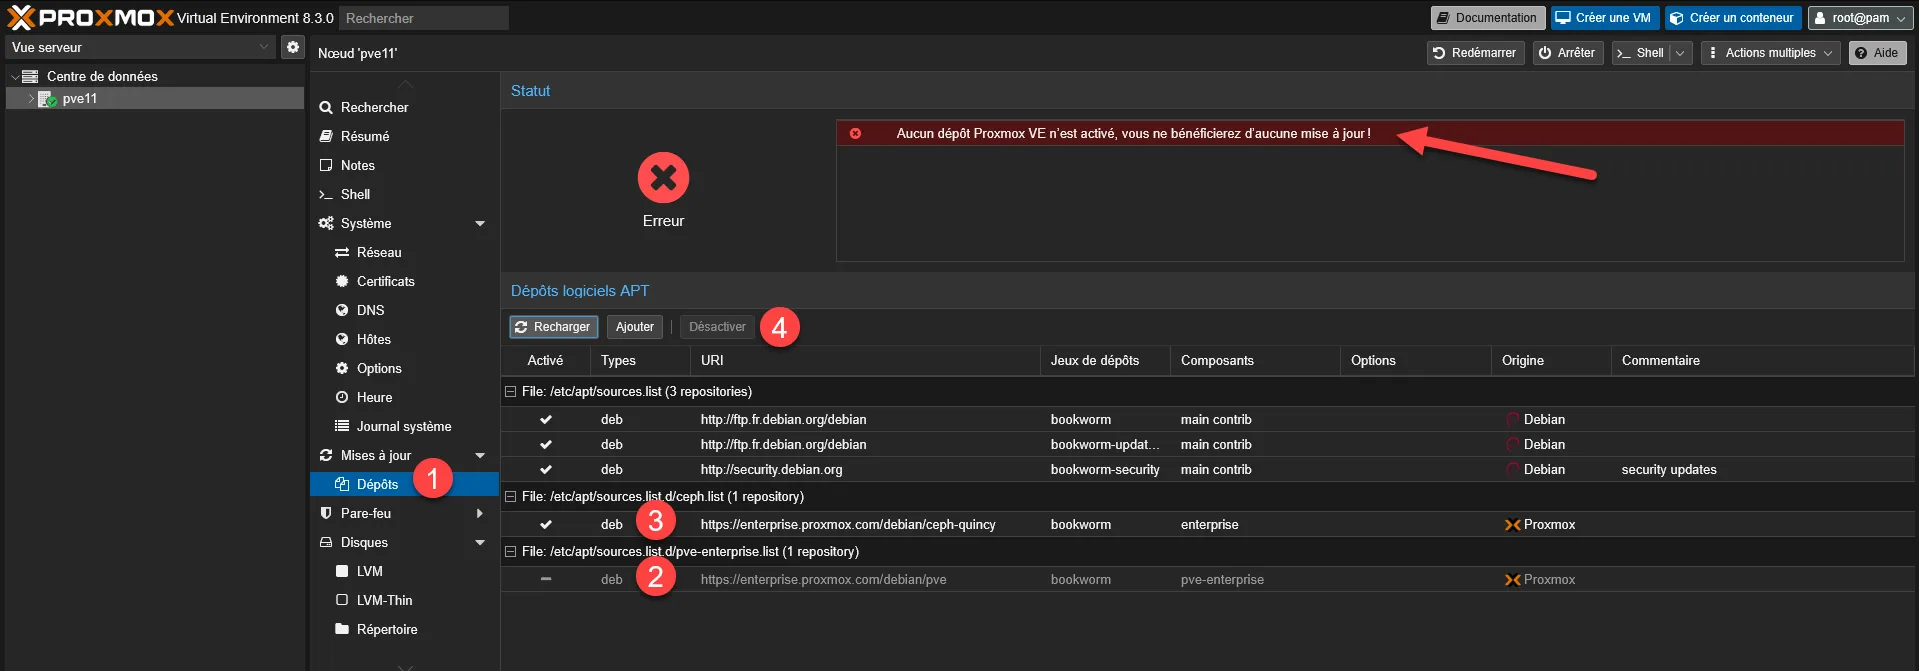The image size is (1919, 671).
Task: Click the gear icon beside Vue serveur
Action: (x=292, y=47)
